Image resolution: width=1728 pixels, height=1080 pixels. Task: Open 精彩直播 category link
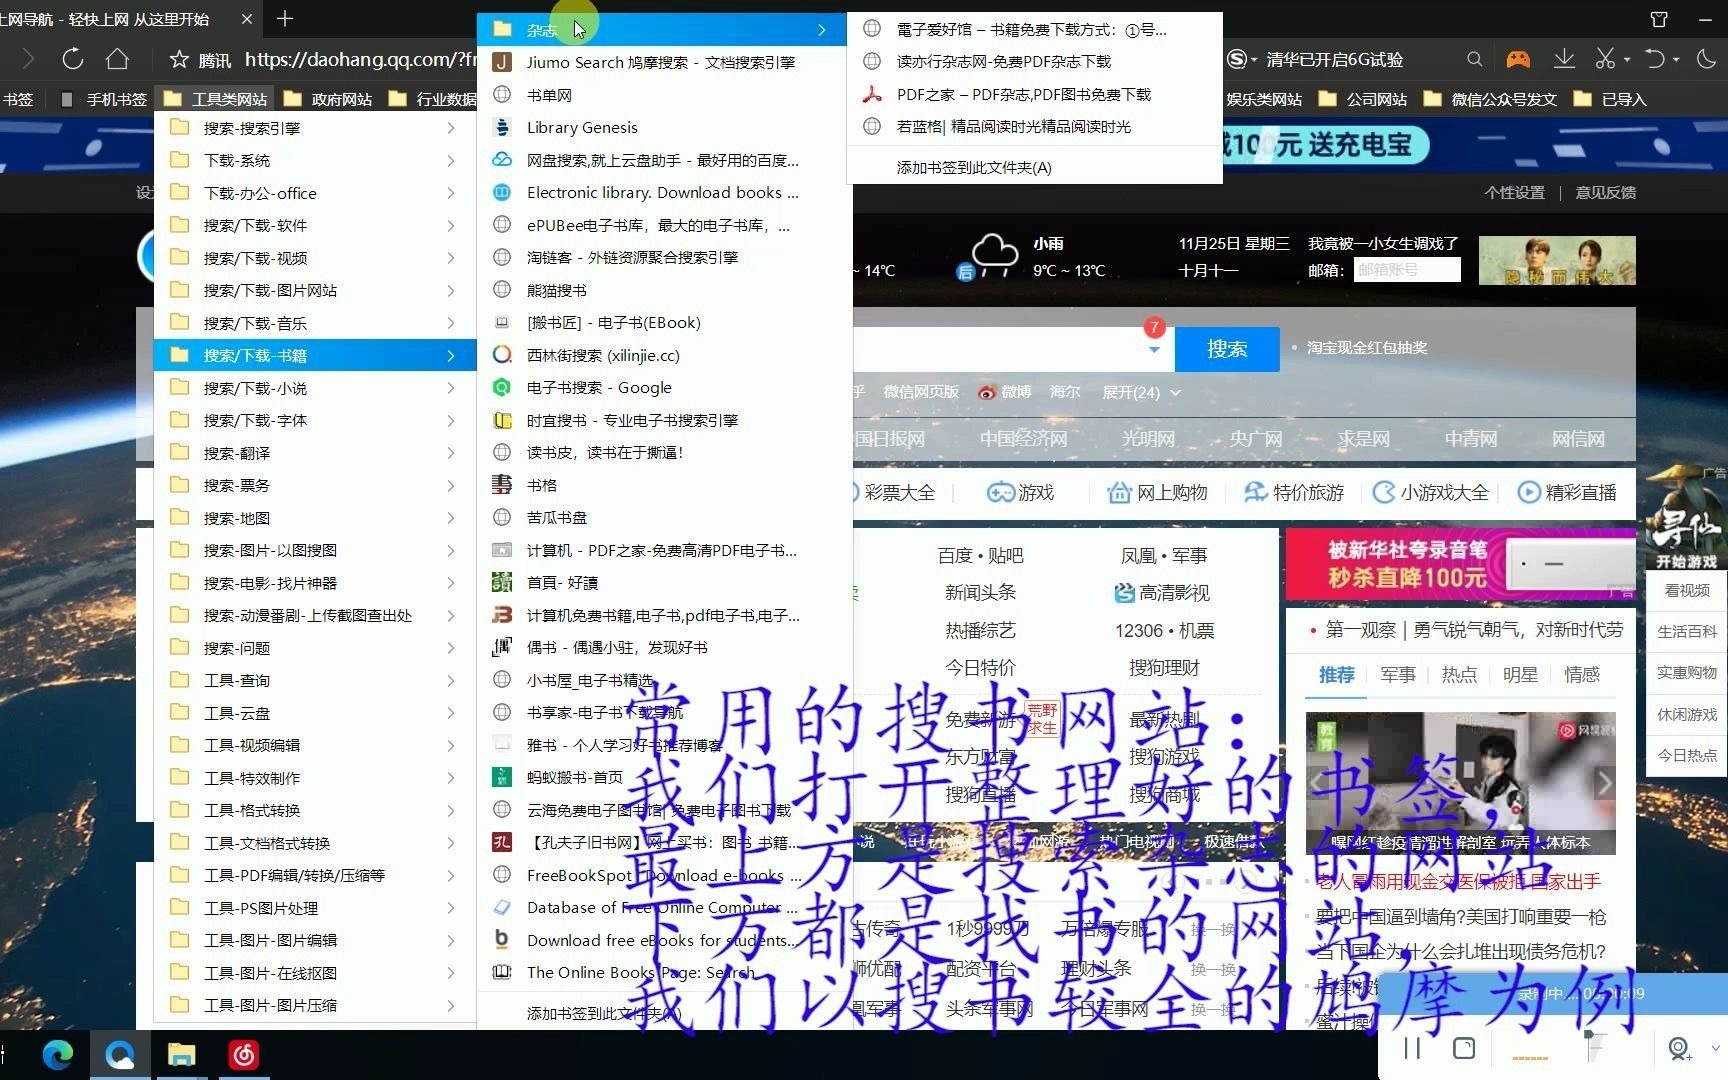click(x=1567, y=492)
